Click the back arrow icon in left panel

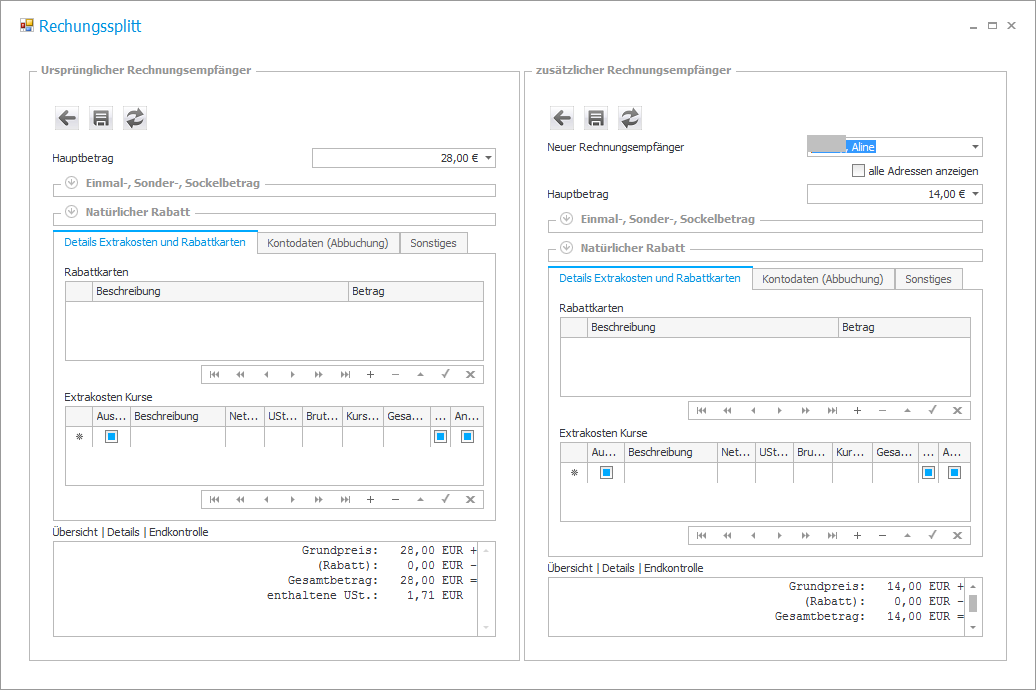(x=67, y=118)
